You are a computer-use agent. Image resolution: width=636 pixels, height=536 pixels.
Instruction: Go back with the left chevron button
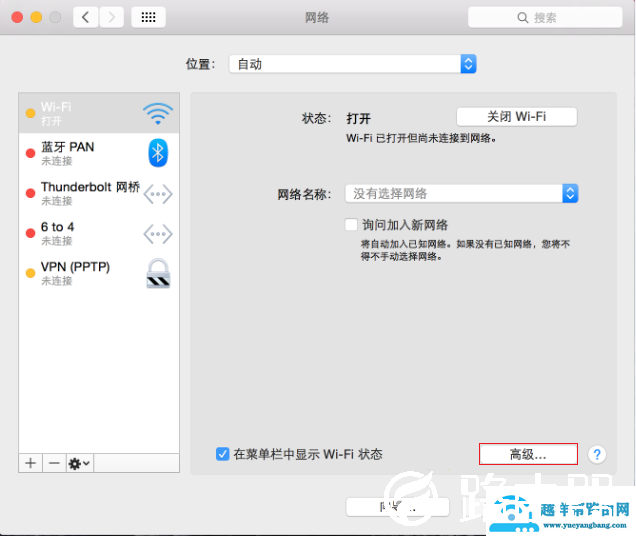[x=86, y=17]
